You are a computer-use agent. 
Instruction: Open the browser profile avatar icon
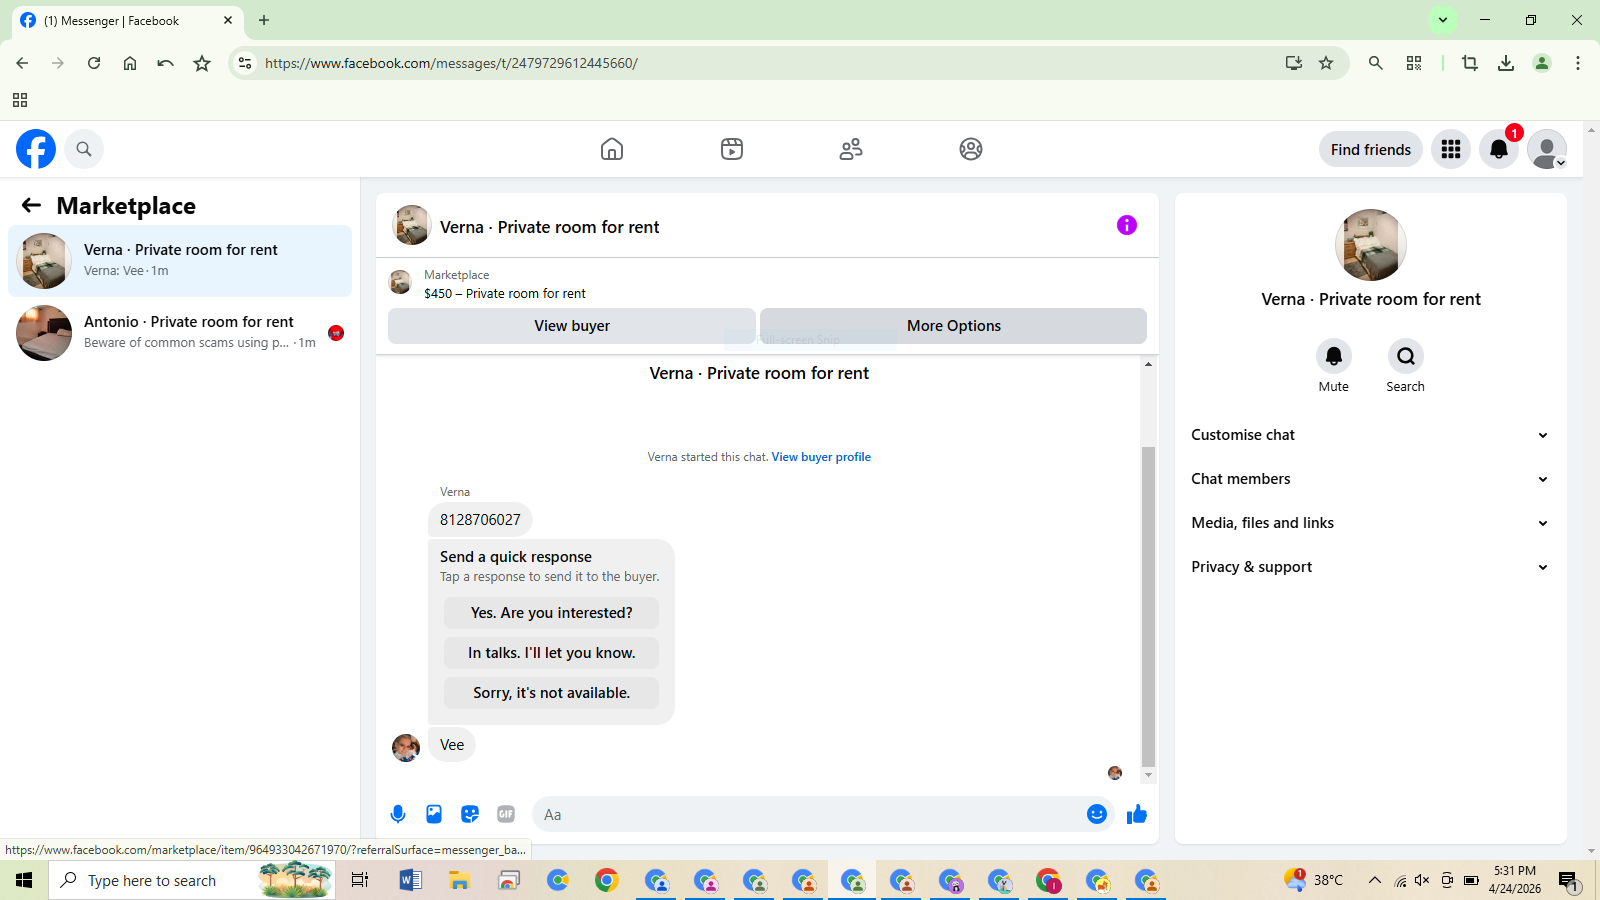1542,63
